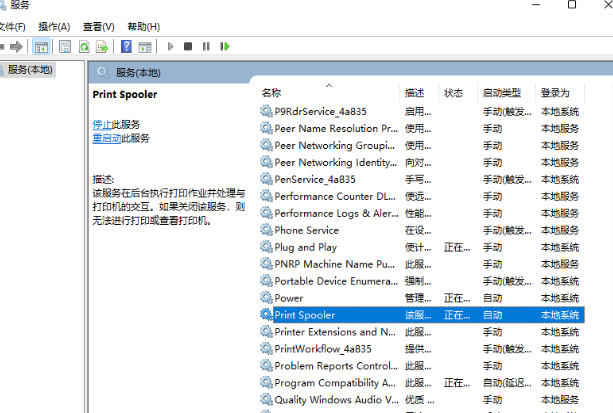Screen dimensions: 613x413
Task: Click the forward arrow toolbar icon
Action: coord(17,46)
